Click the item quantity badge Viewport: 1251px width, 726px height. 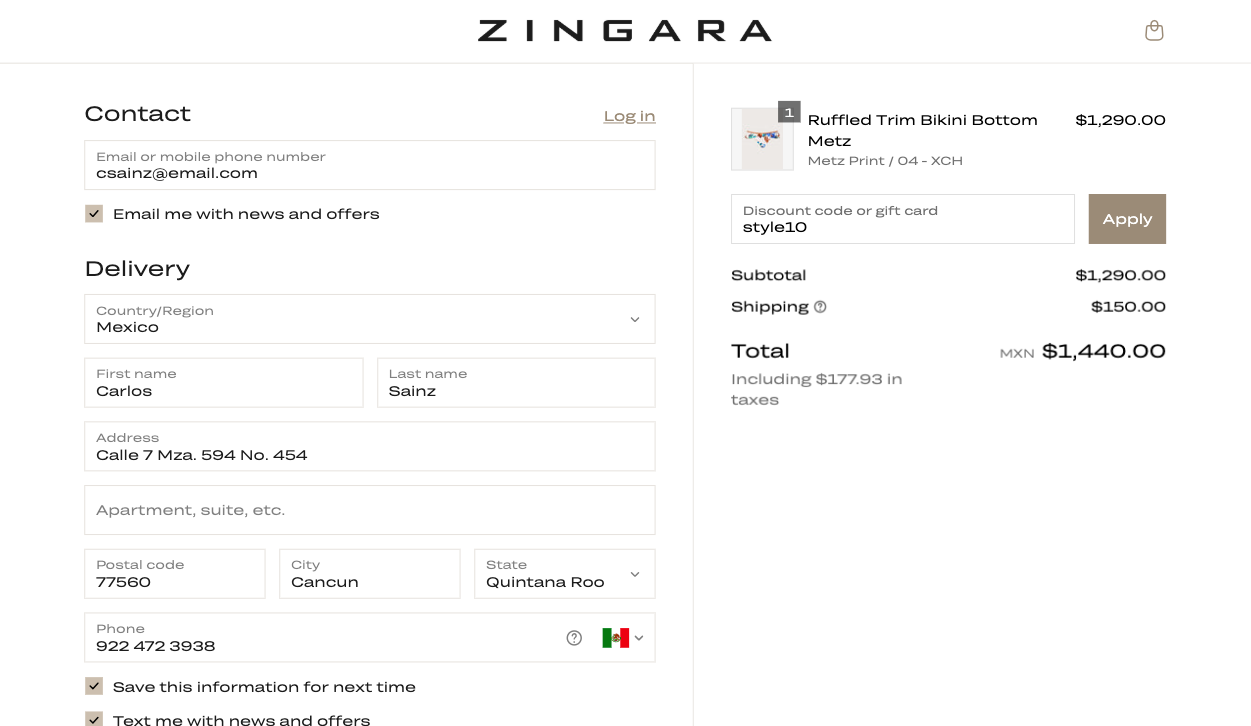coord(789,113)
